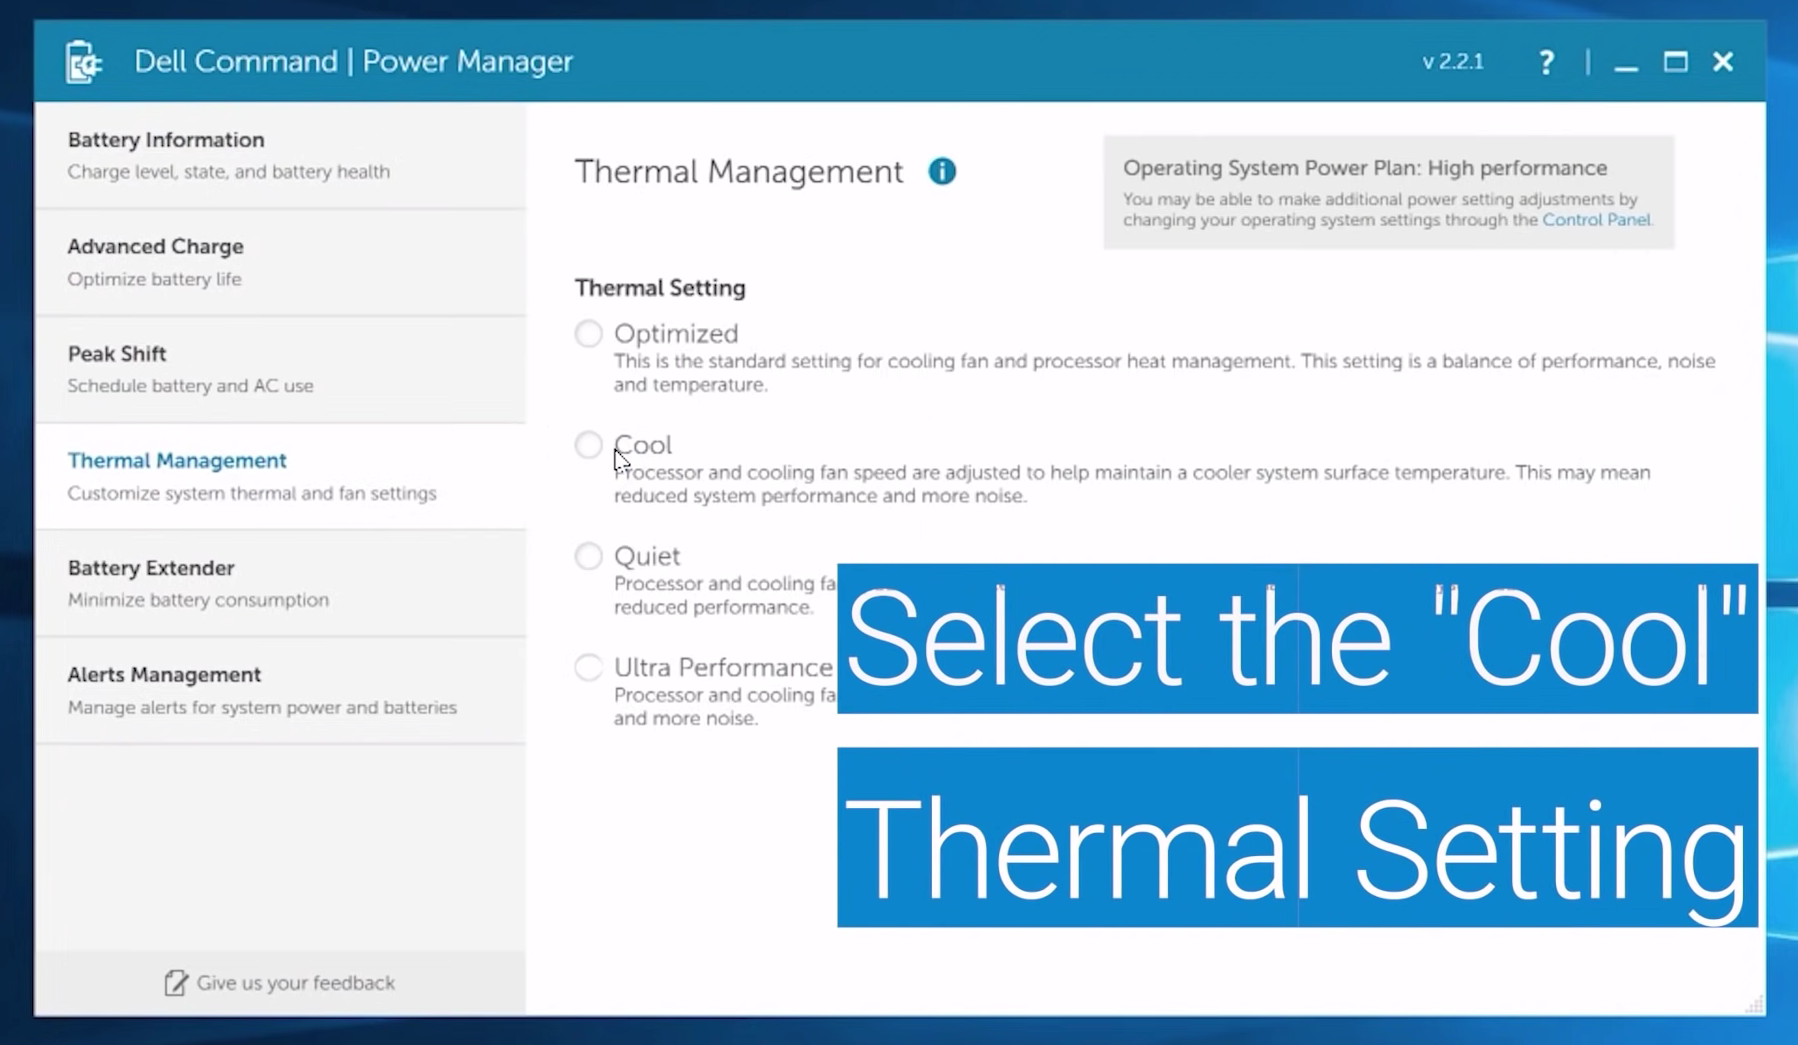Click 'Schedule battery and AC use' subtitle
The width and height of the screenshot is (1798, 1045).
pos(191,386)
